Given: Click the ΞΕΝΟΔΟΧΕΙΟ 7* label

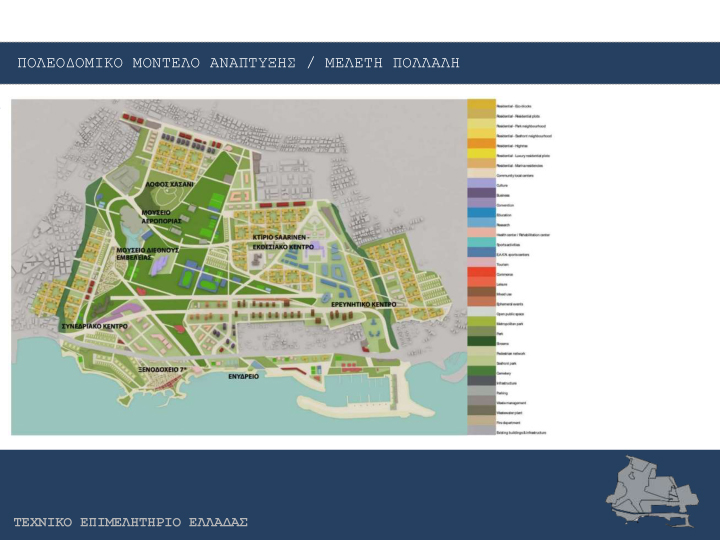Looking at the screenshot, I should (163, 369).
